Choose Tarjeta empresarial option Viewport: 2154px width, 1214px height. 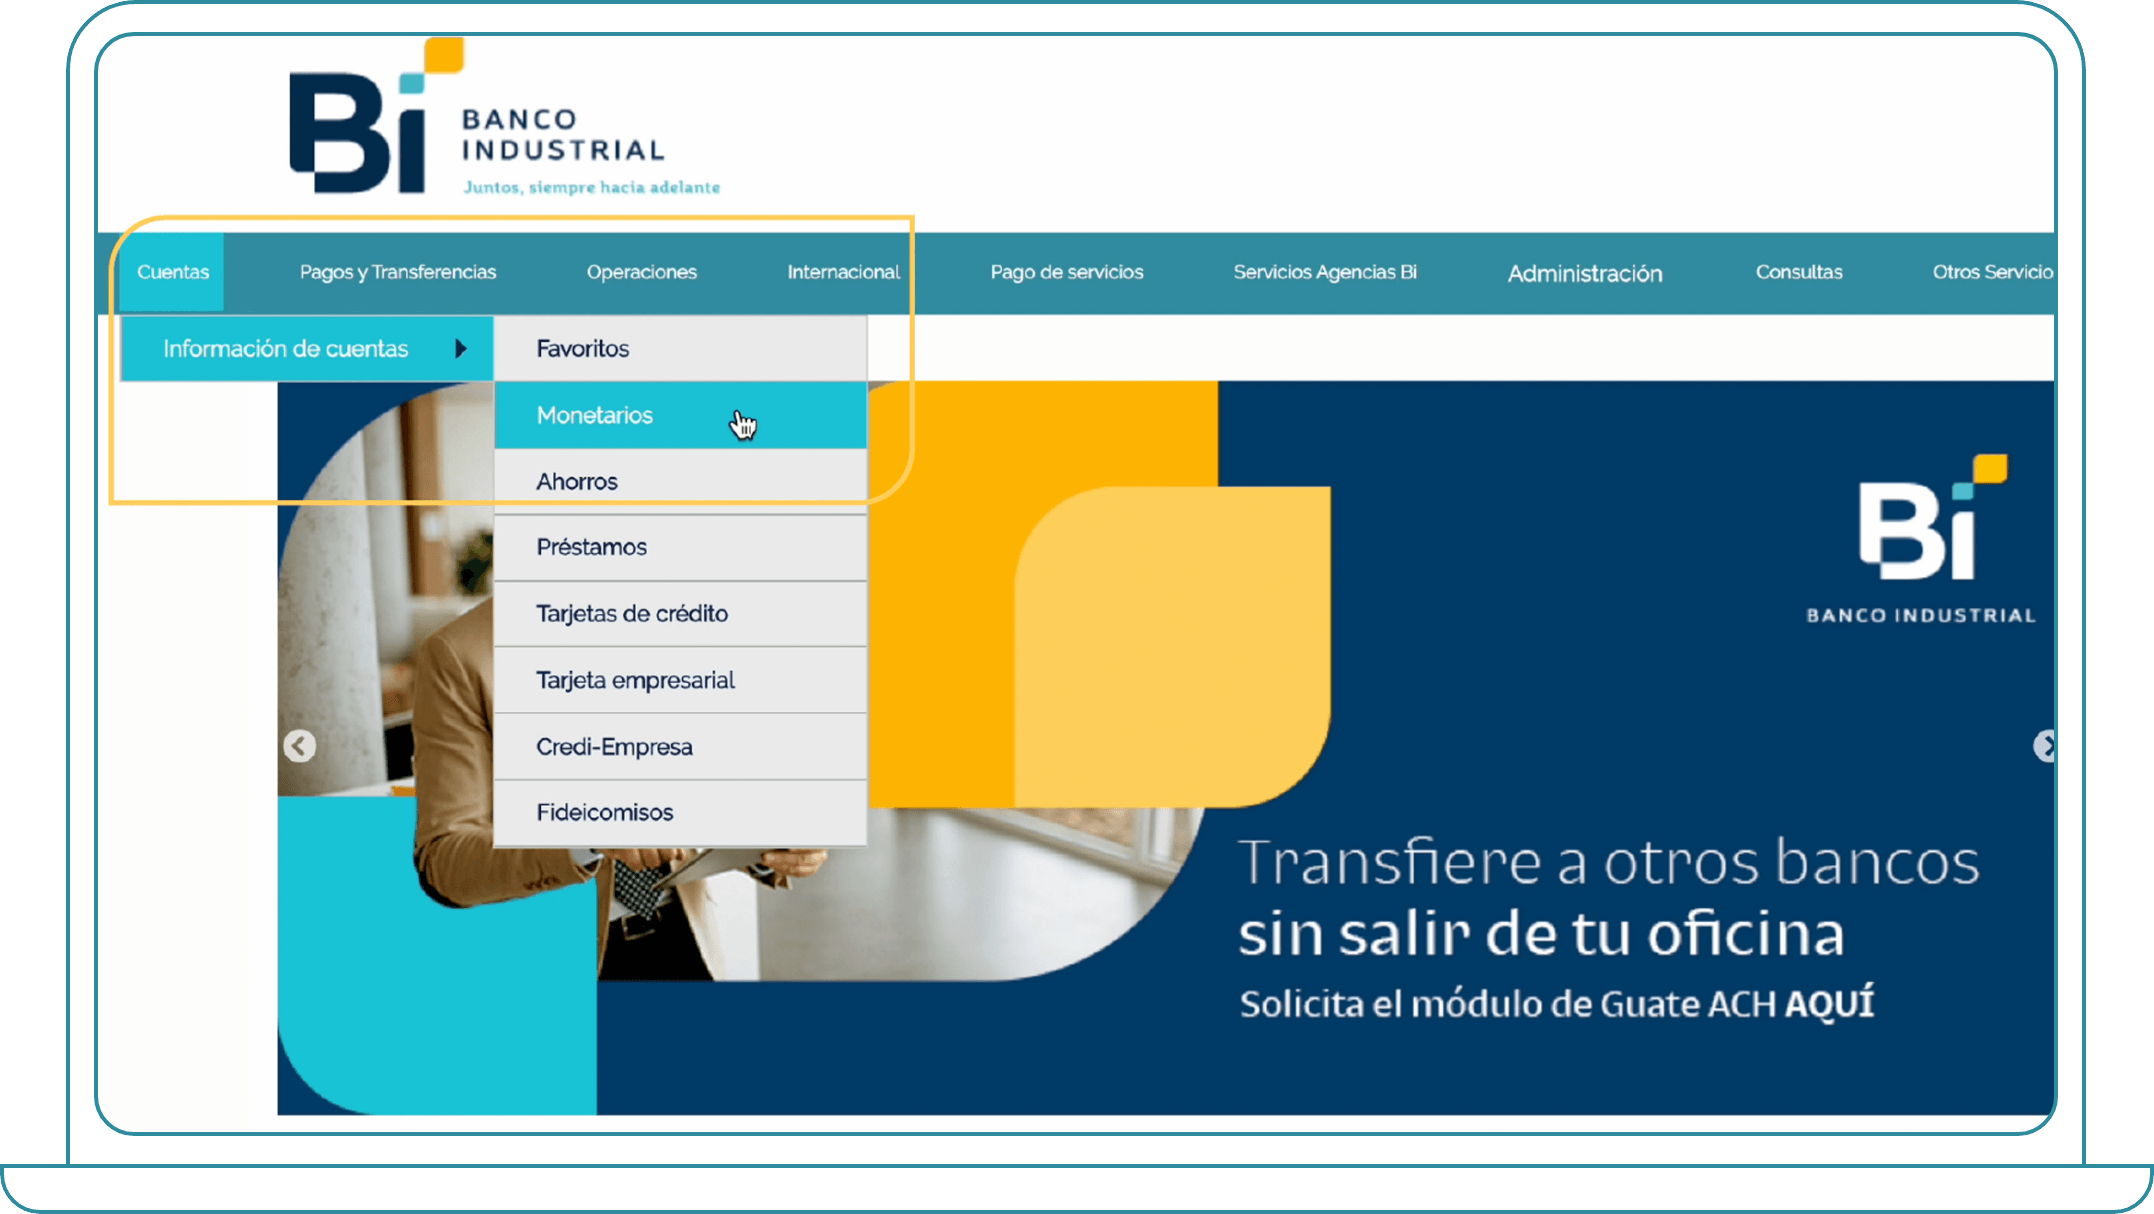(x=681, y=680)
